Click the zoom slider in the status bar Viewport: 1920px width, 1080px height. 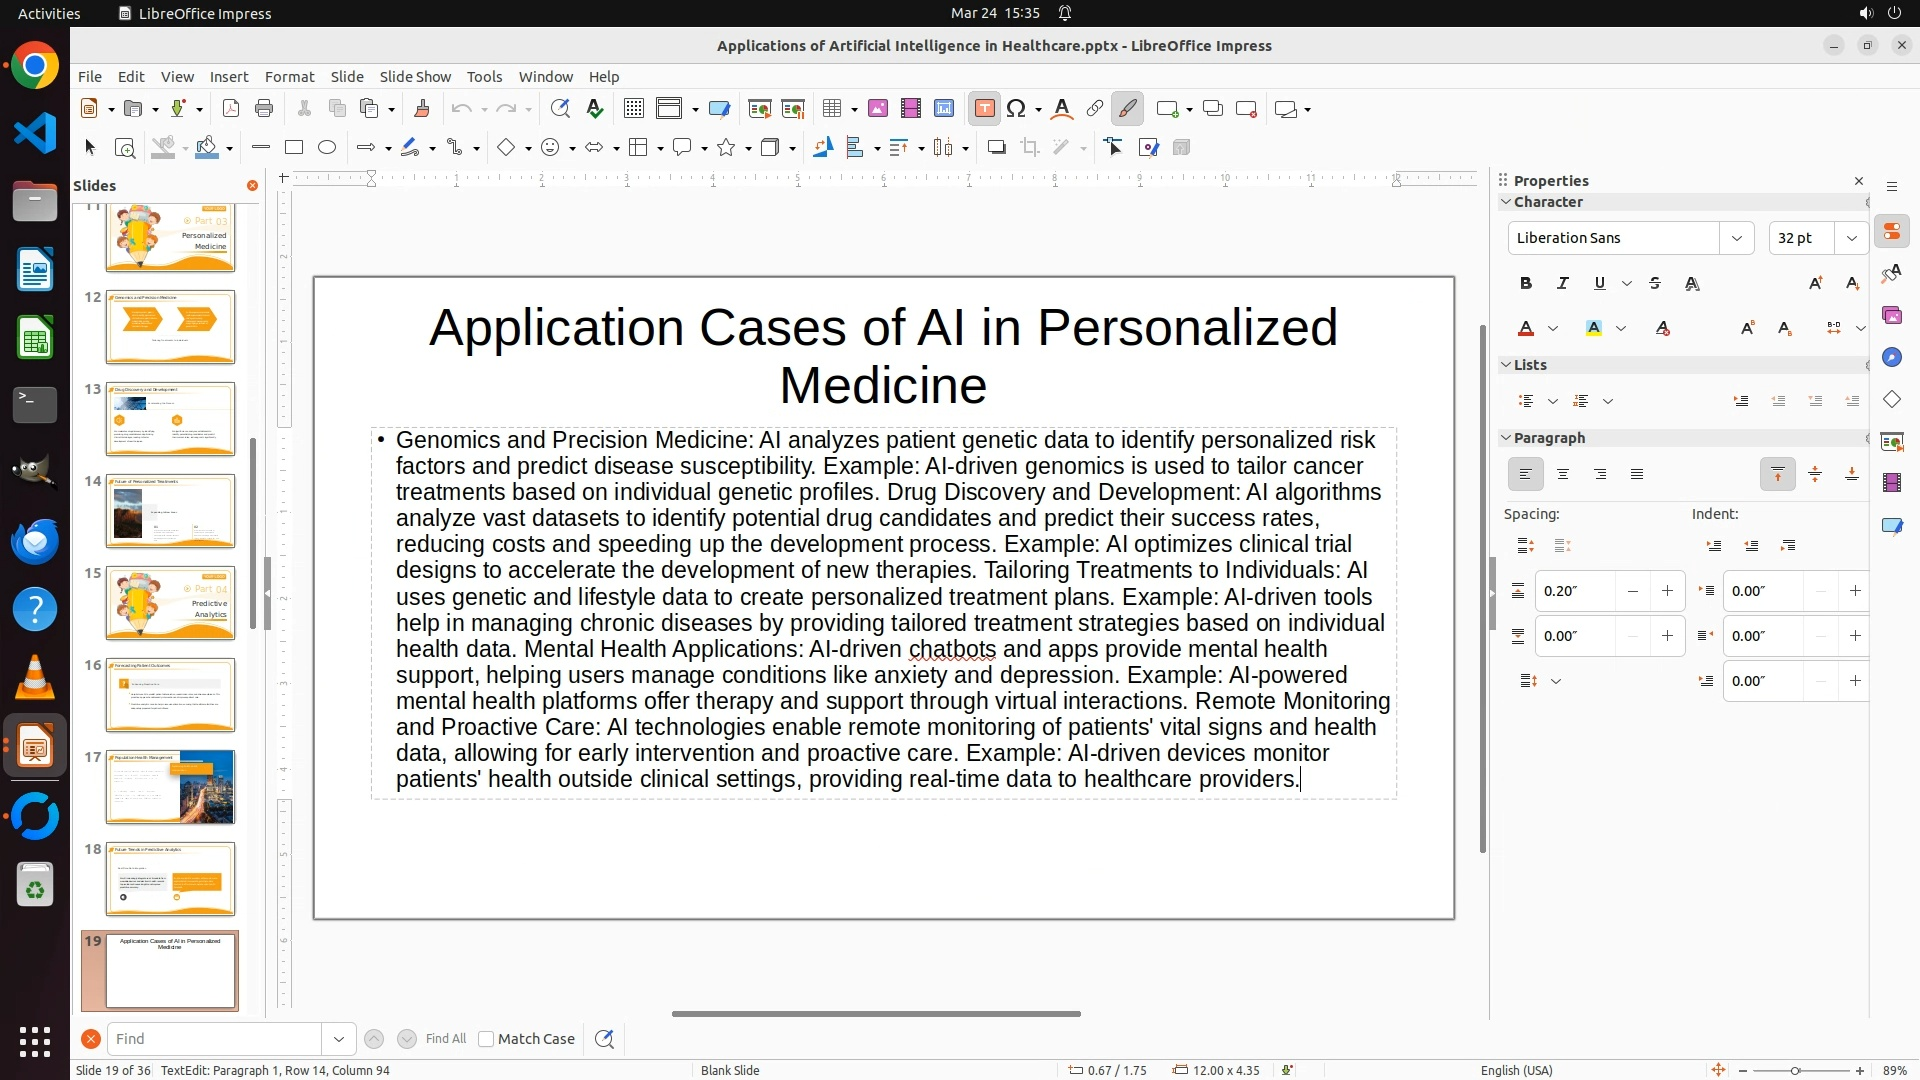1795,1071
